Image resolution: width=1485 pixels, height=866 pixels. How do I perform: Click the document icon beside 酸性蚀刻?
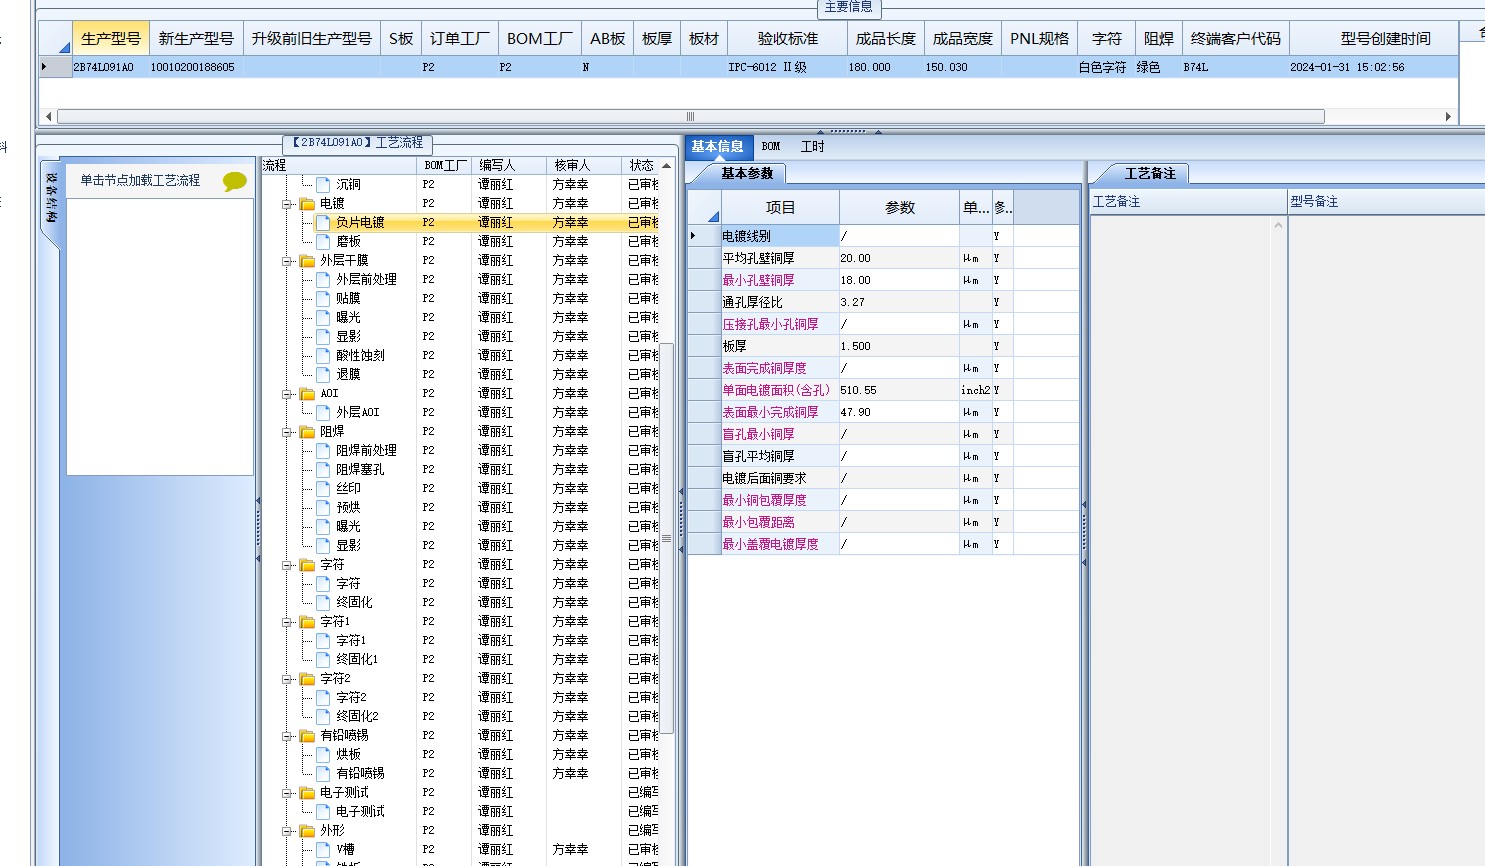(x=323, y=356)
